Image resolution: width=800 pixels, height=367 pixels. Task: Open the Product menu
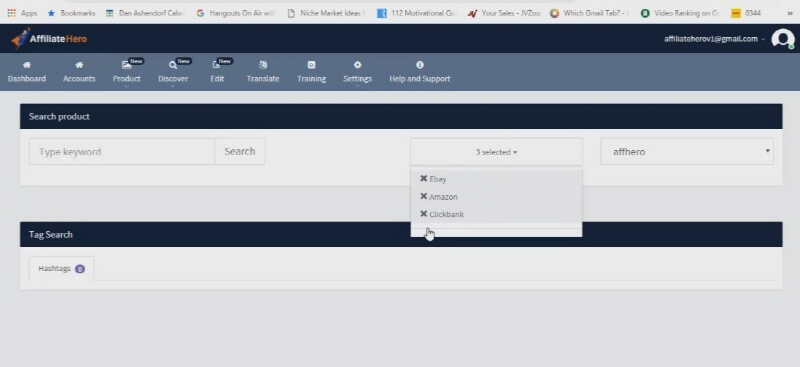[x=127, y=79]
